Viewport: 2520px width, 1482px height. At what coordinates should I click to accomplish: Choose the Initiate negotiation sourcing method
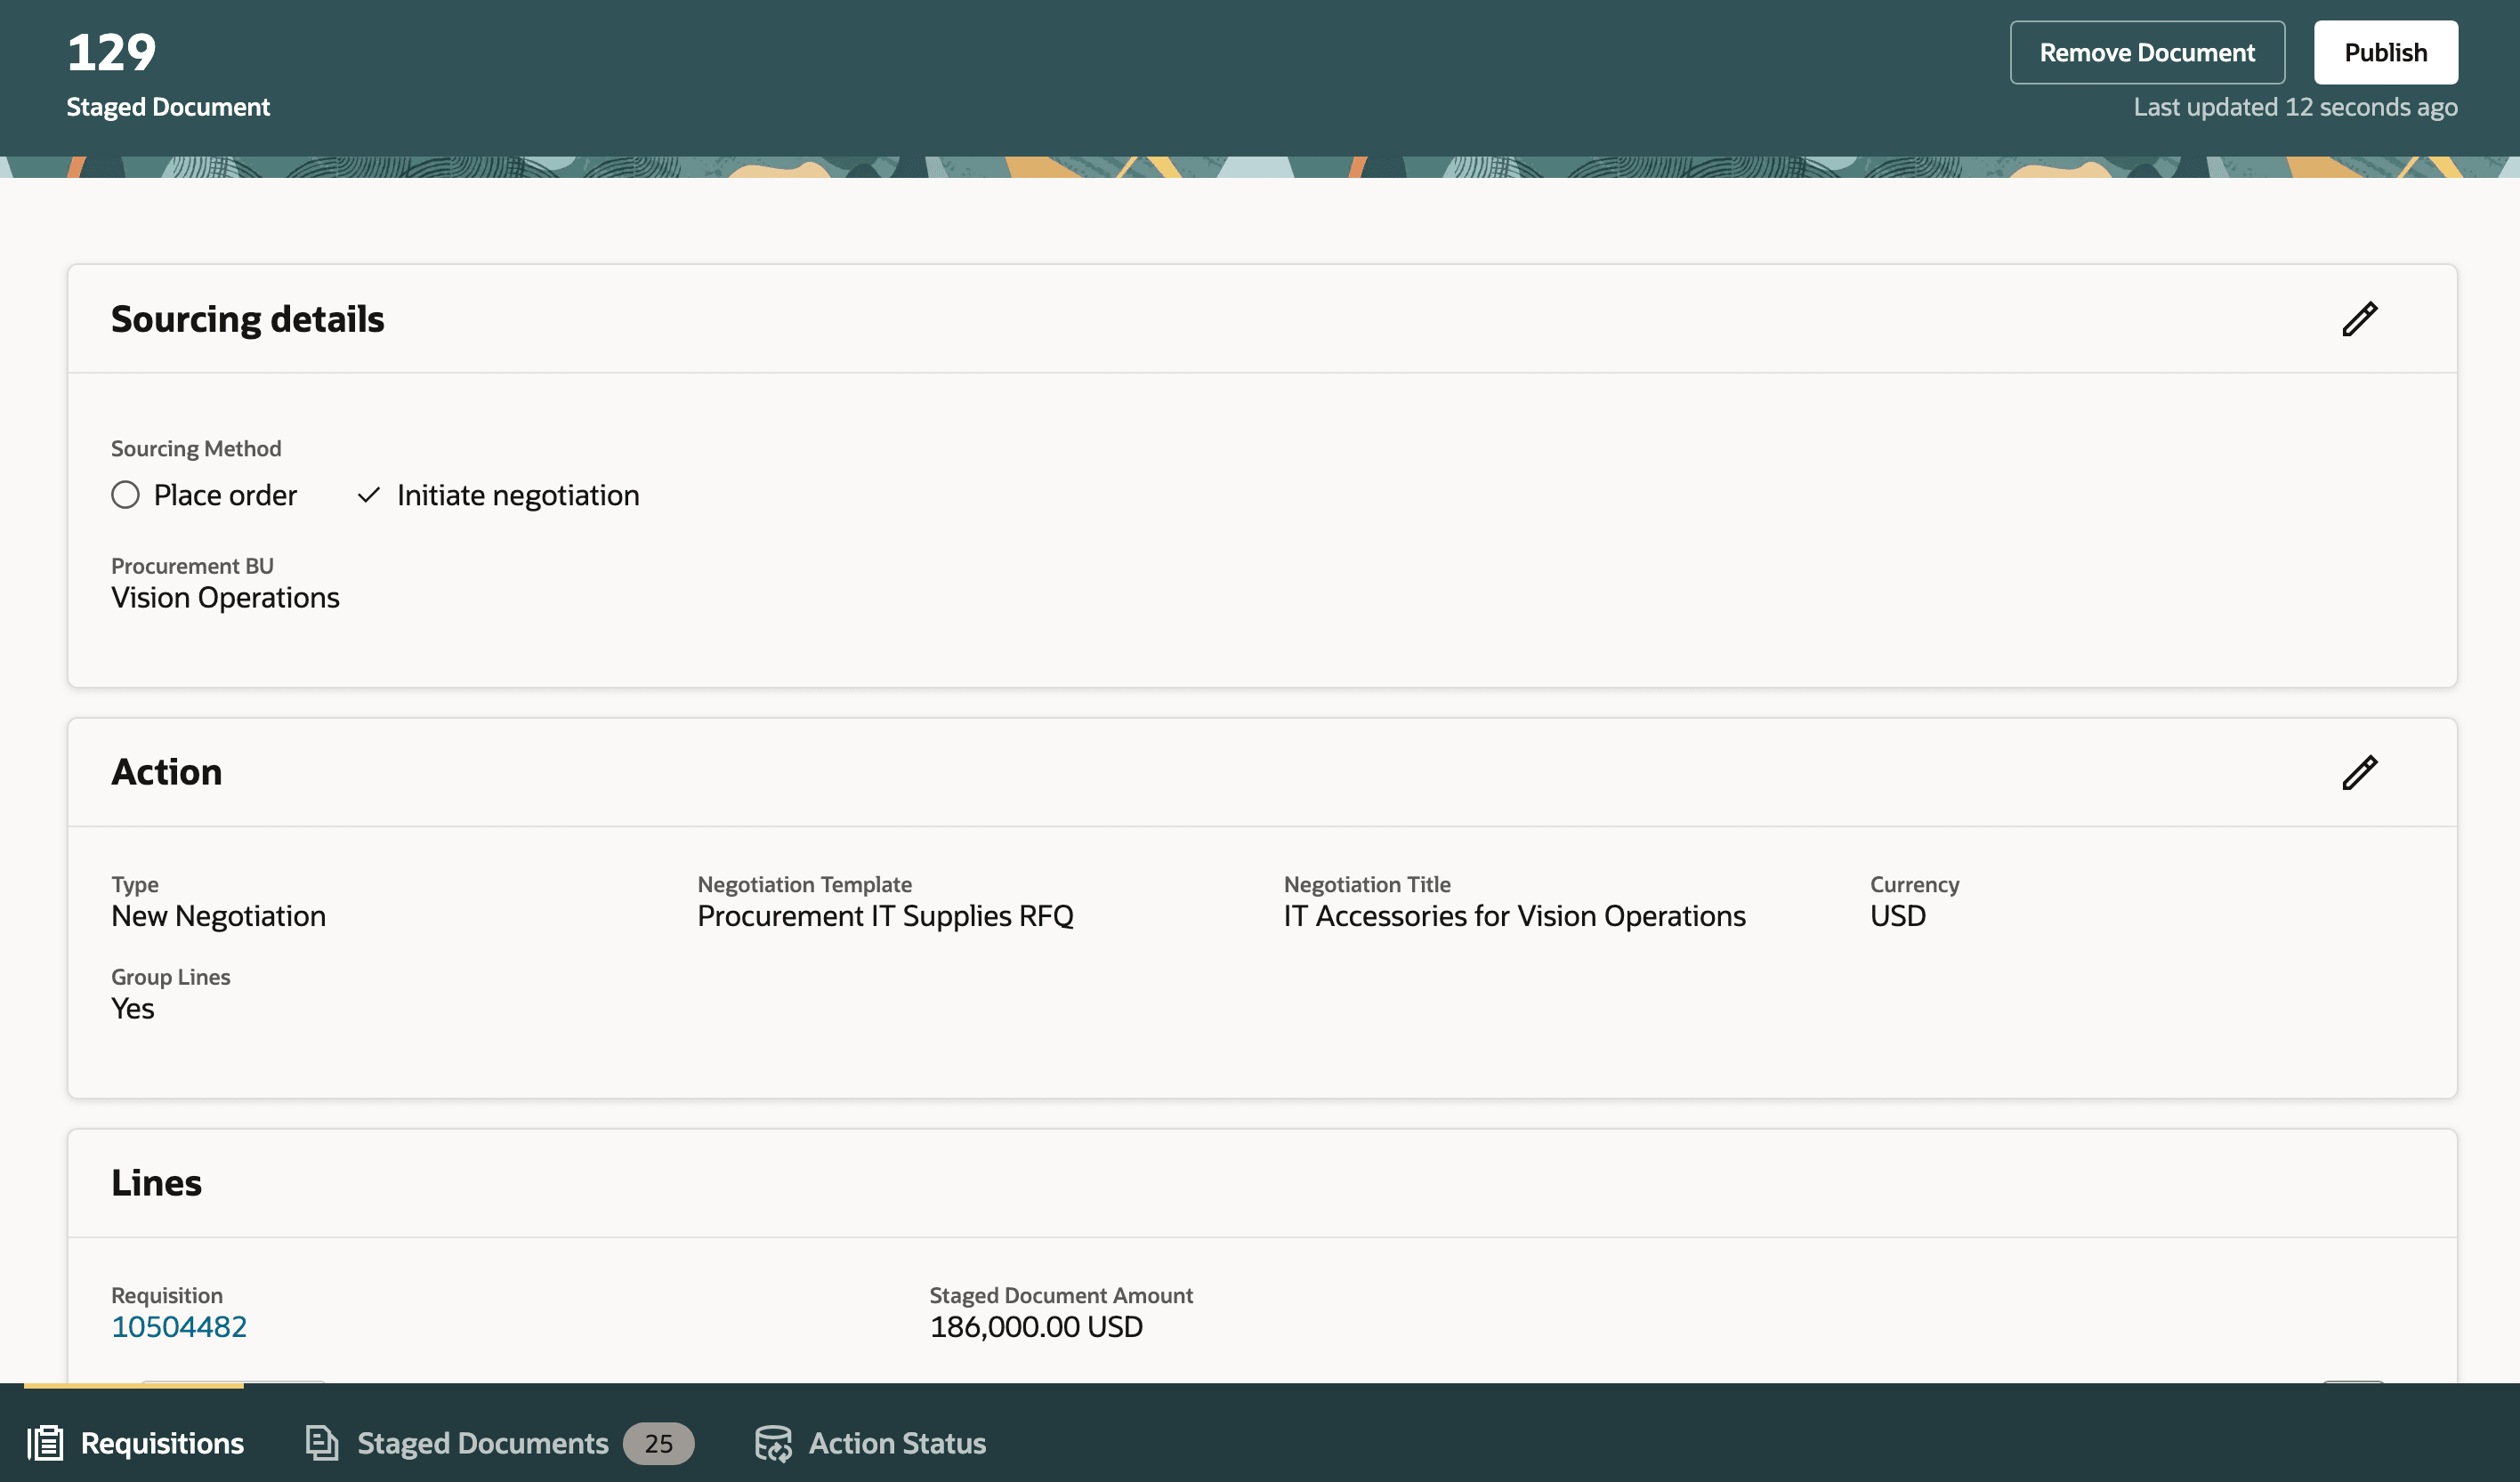pyautogui.click(x=517, y=495)
